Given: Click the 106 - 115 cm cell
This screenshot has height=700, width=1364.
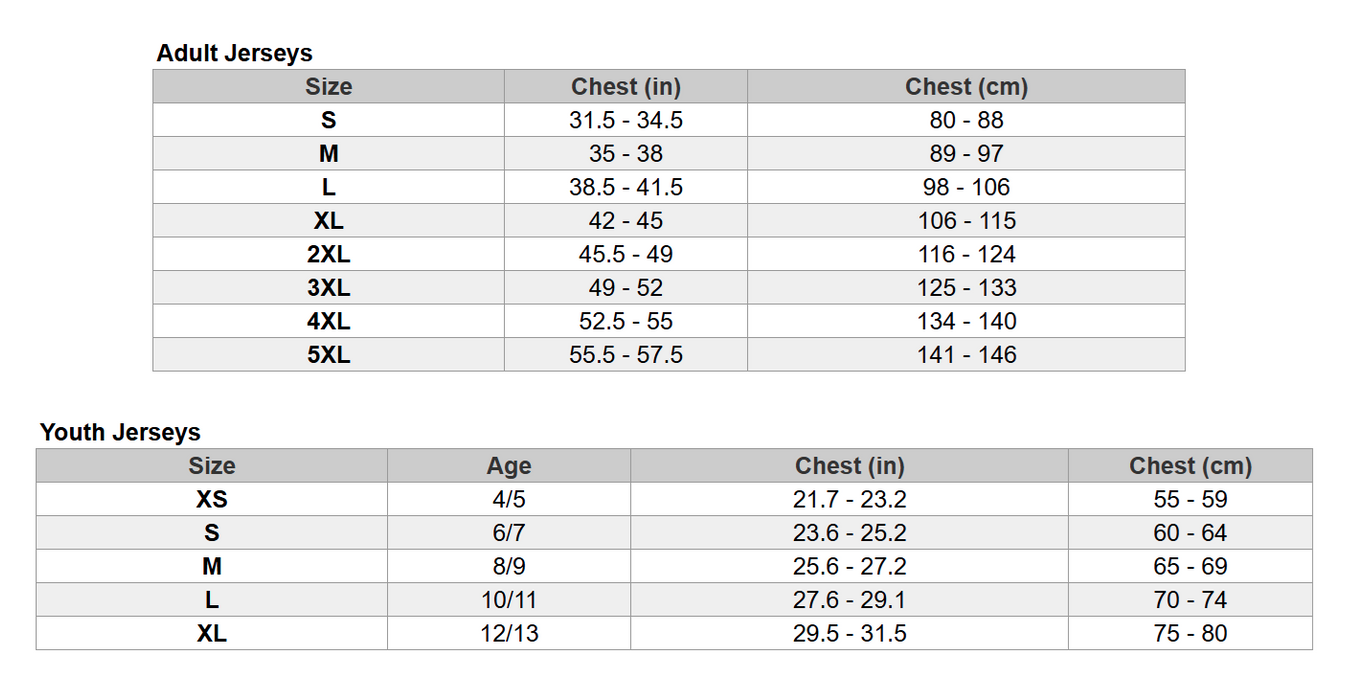Looking at the screenshot, I should pos(966,221).
